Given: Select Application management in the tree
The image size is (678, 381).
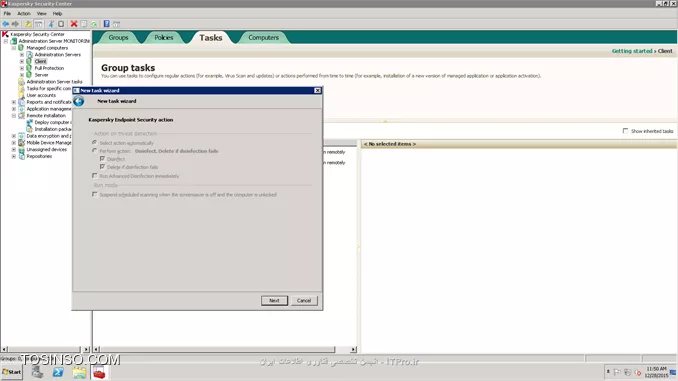Looking at the screenshot, I should point(49,109).
